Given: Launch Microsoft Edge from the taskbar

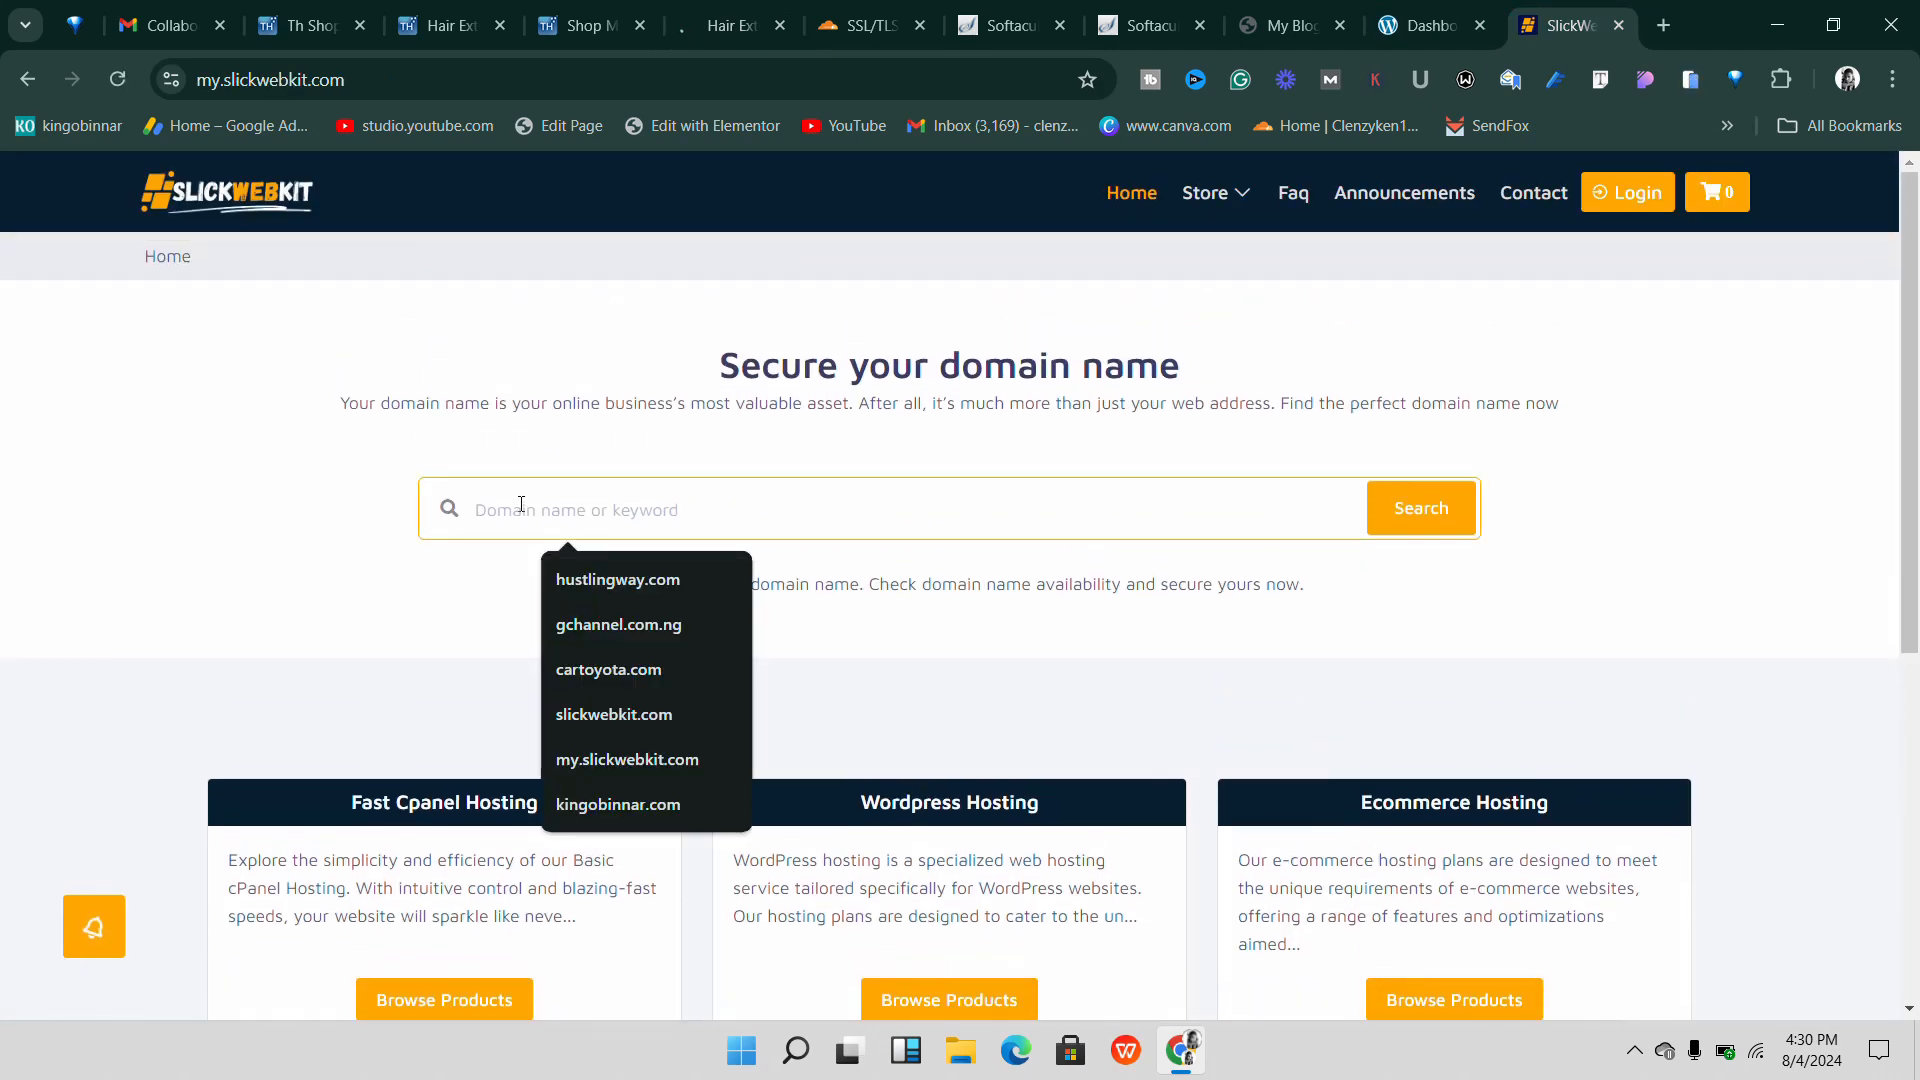Looking at the screenshot, I should tap(1016, 1051).
